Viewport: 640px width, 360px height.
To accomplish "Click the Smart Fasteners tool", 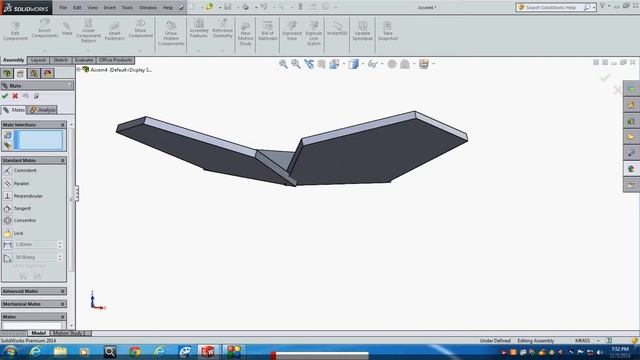I will coord(114,31).
